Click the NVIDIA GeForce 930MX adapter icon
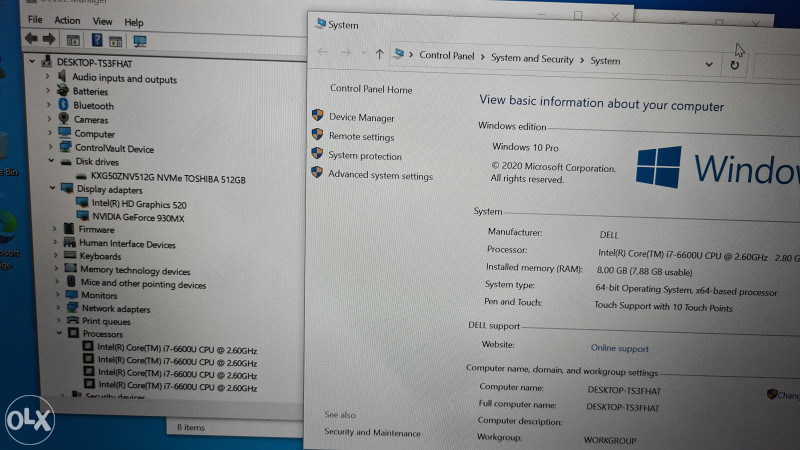Viewport: 800px width, 450px height. pos(83,216)
